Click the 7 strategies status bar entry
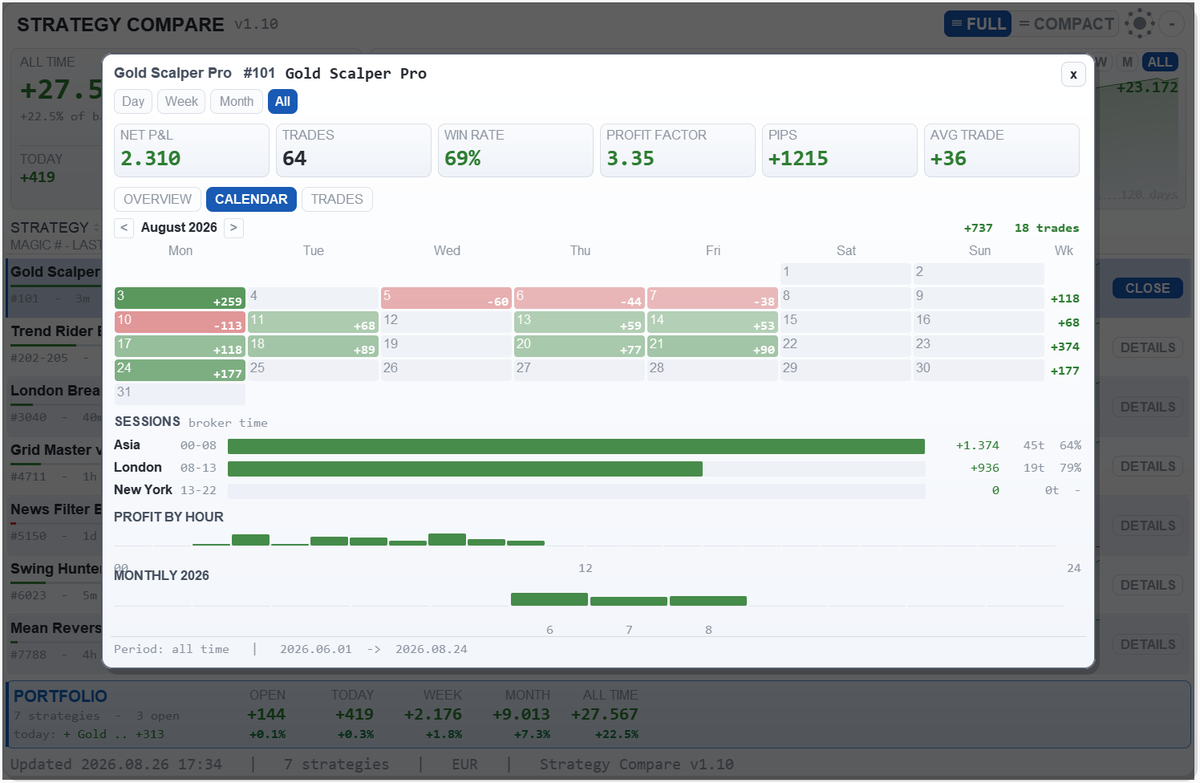The image size is (1200, 783). 336,764
